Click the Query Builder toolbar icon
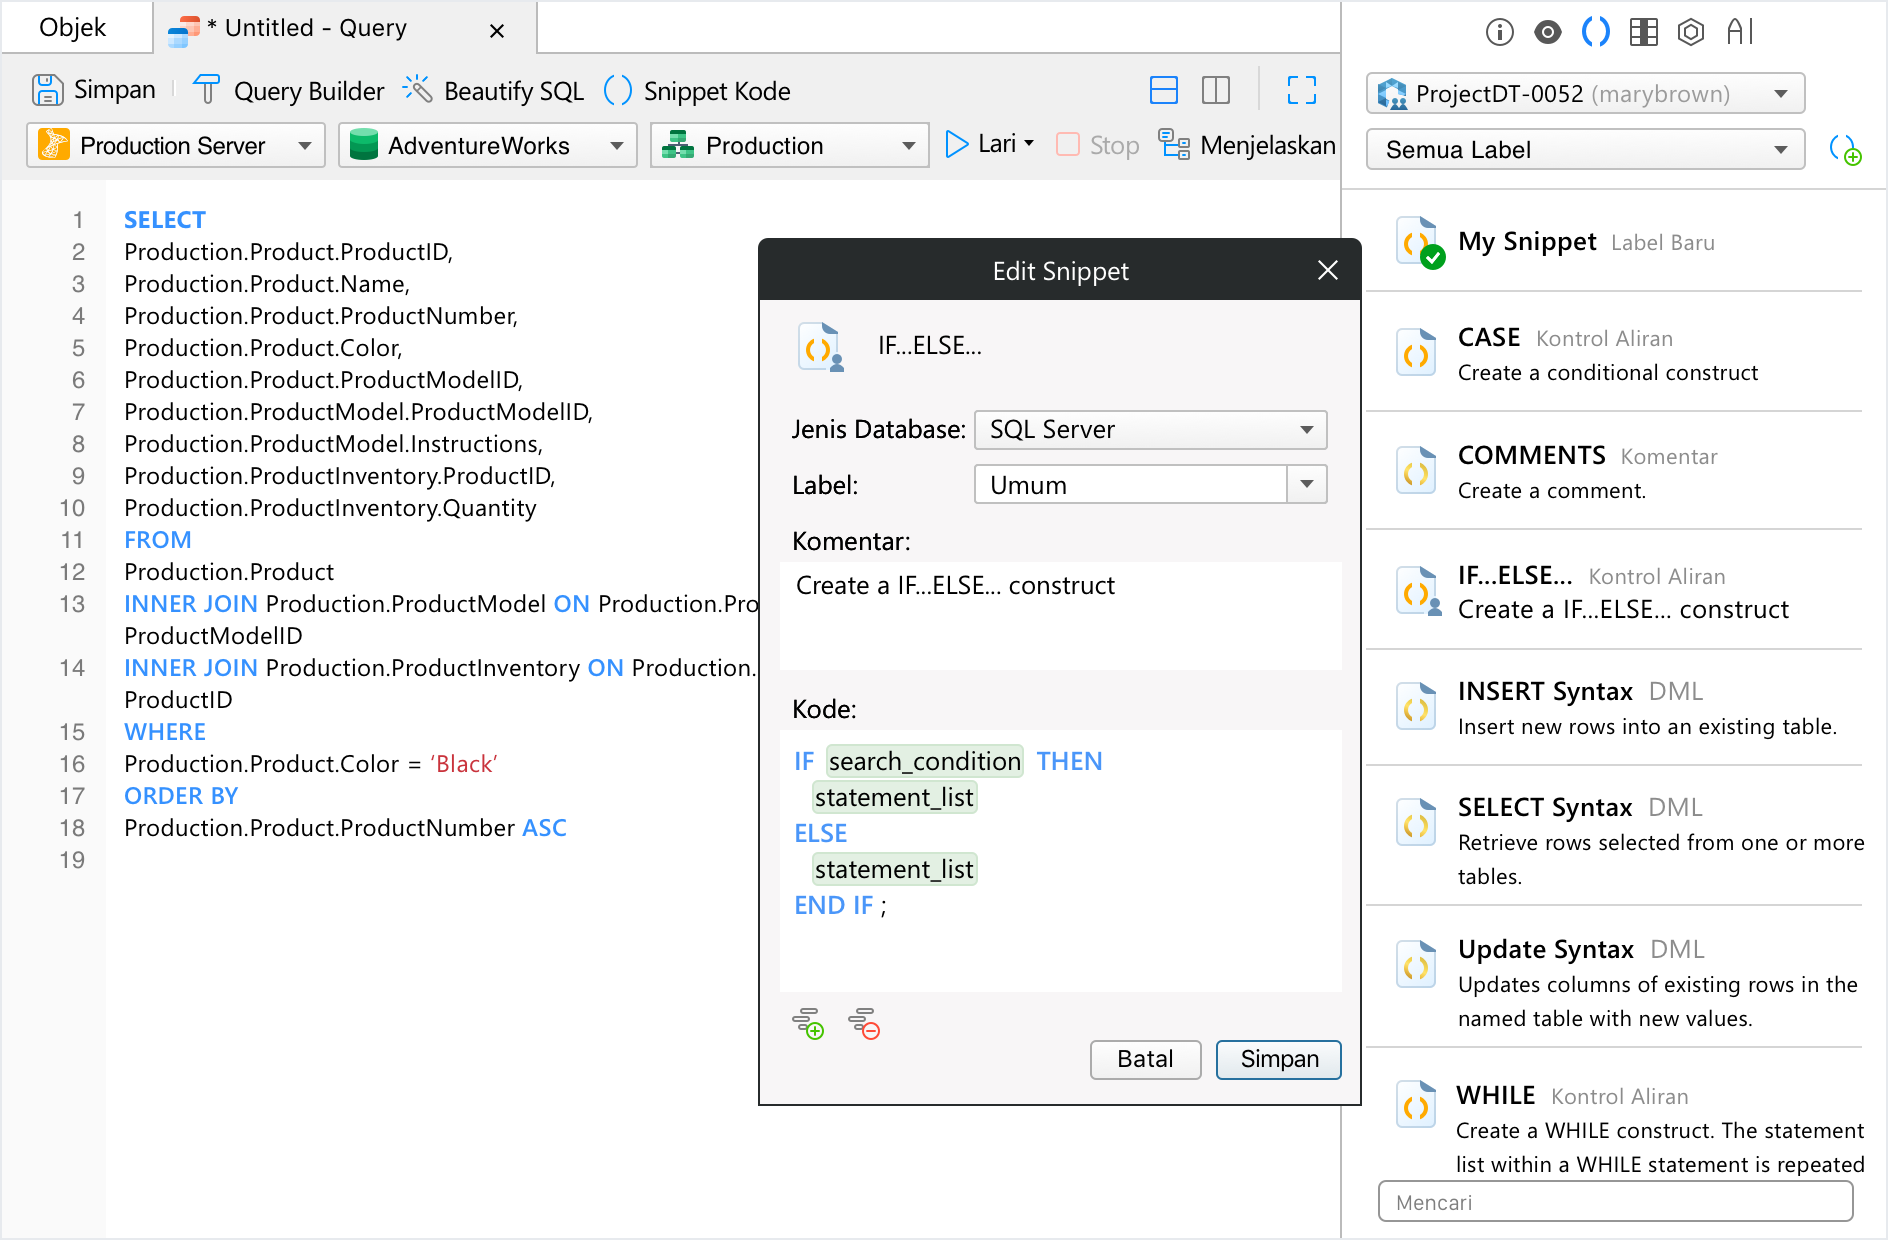Viewport: 1888px width, 1240px height. click(206, 90)
